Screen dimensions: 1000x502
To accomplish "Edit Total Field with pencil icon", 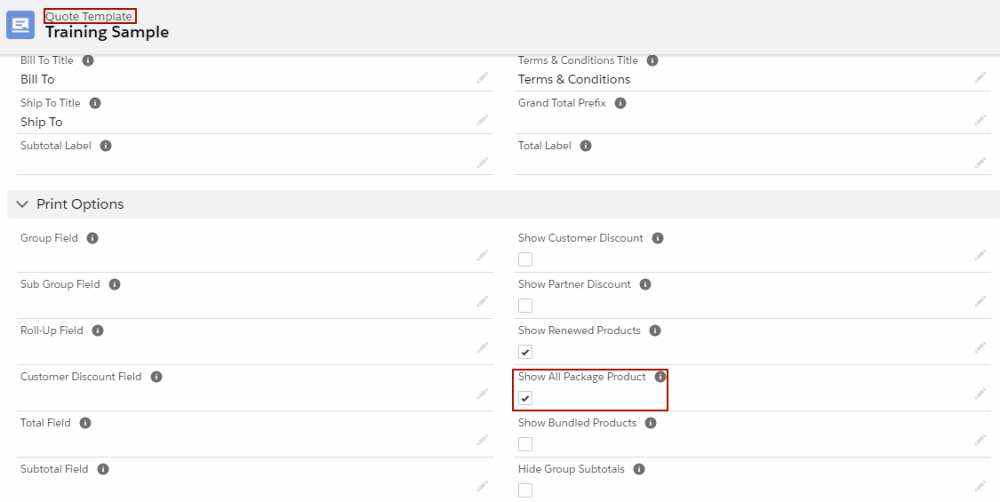I will (483, 440).
